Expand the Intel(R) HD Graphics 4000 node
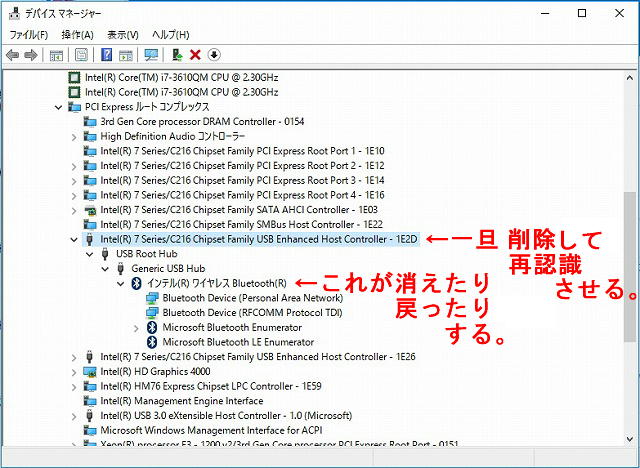The image size is (640, 468). [74, 372]
